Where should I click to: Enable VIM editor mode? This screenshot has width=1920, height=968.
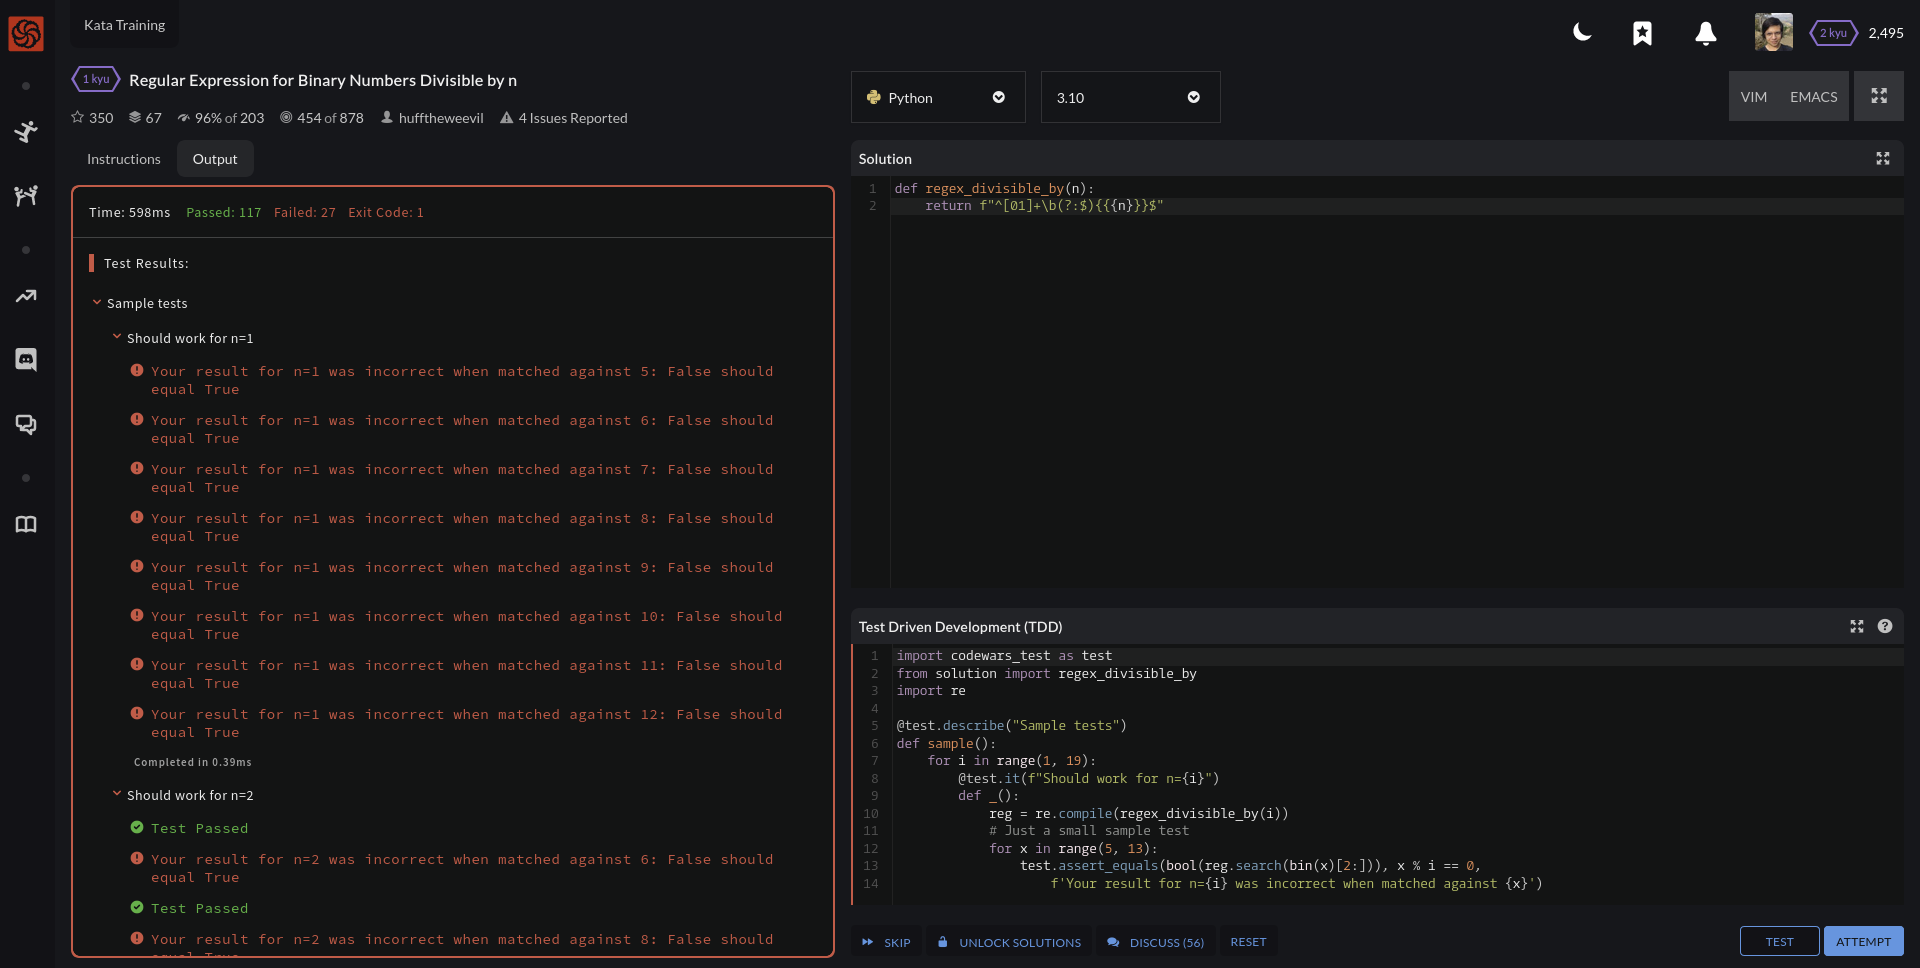(x=1753, y=97)
